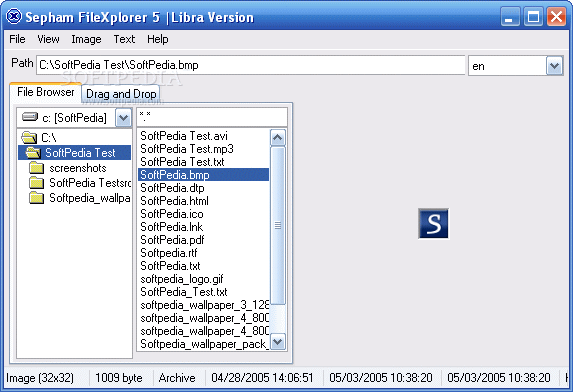Viewport: 573px width, 392px height.
Task: Click the Path input field
Action: (251, 65)
